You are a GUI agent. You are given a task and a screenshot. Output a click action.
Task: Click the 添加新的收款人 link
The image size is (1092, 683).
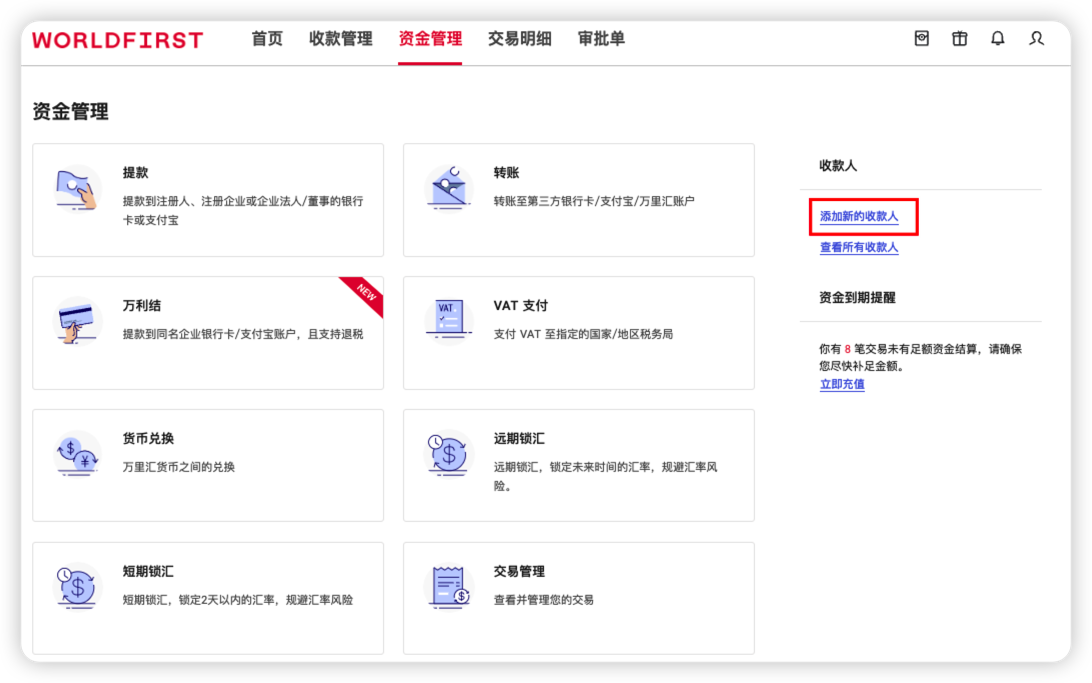click(859, 217)
